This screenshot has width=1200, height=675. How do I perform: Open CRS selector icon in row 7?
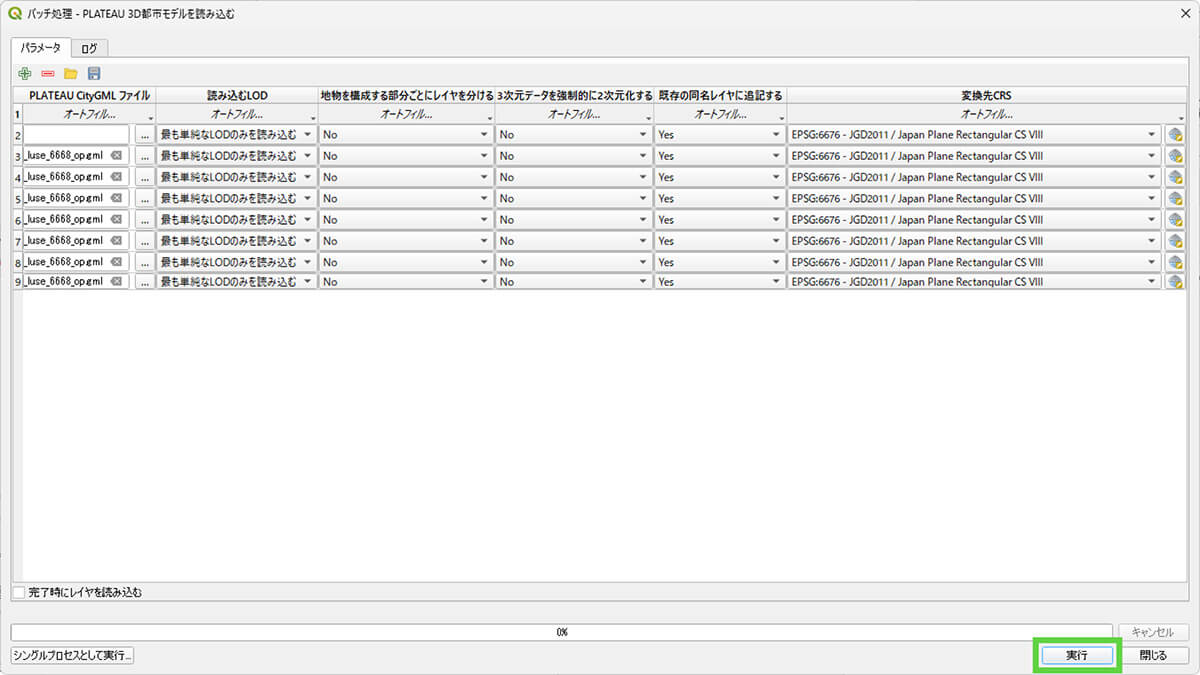1175,240
